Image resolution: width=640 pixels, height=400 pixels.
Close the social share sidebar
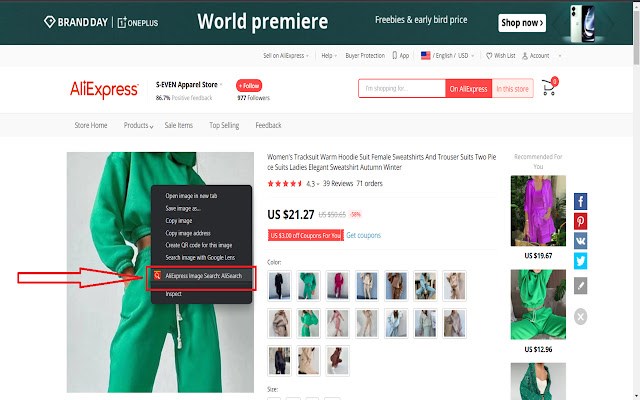580,316
